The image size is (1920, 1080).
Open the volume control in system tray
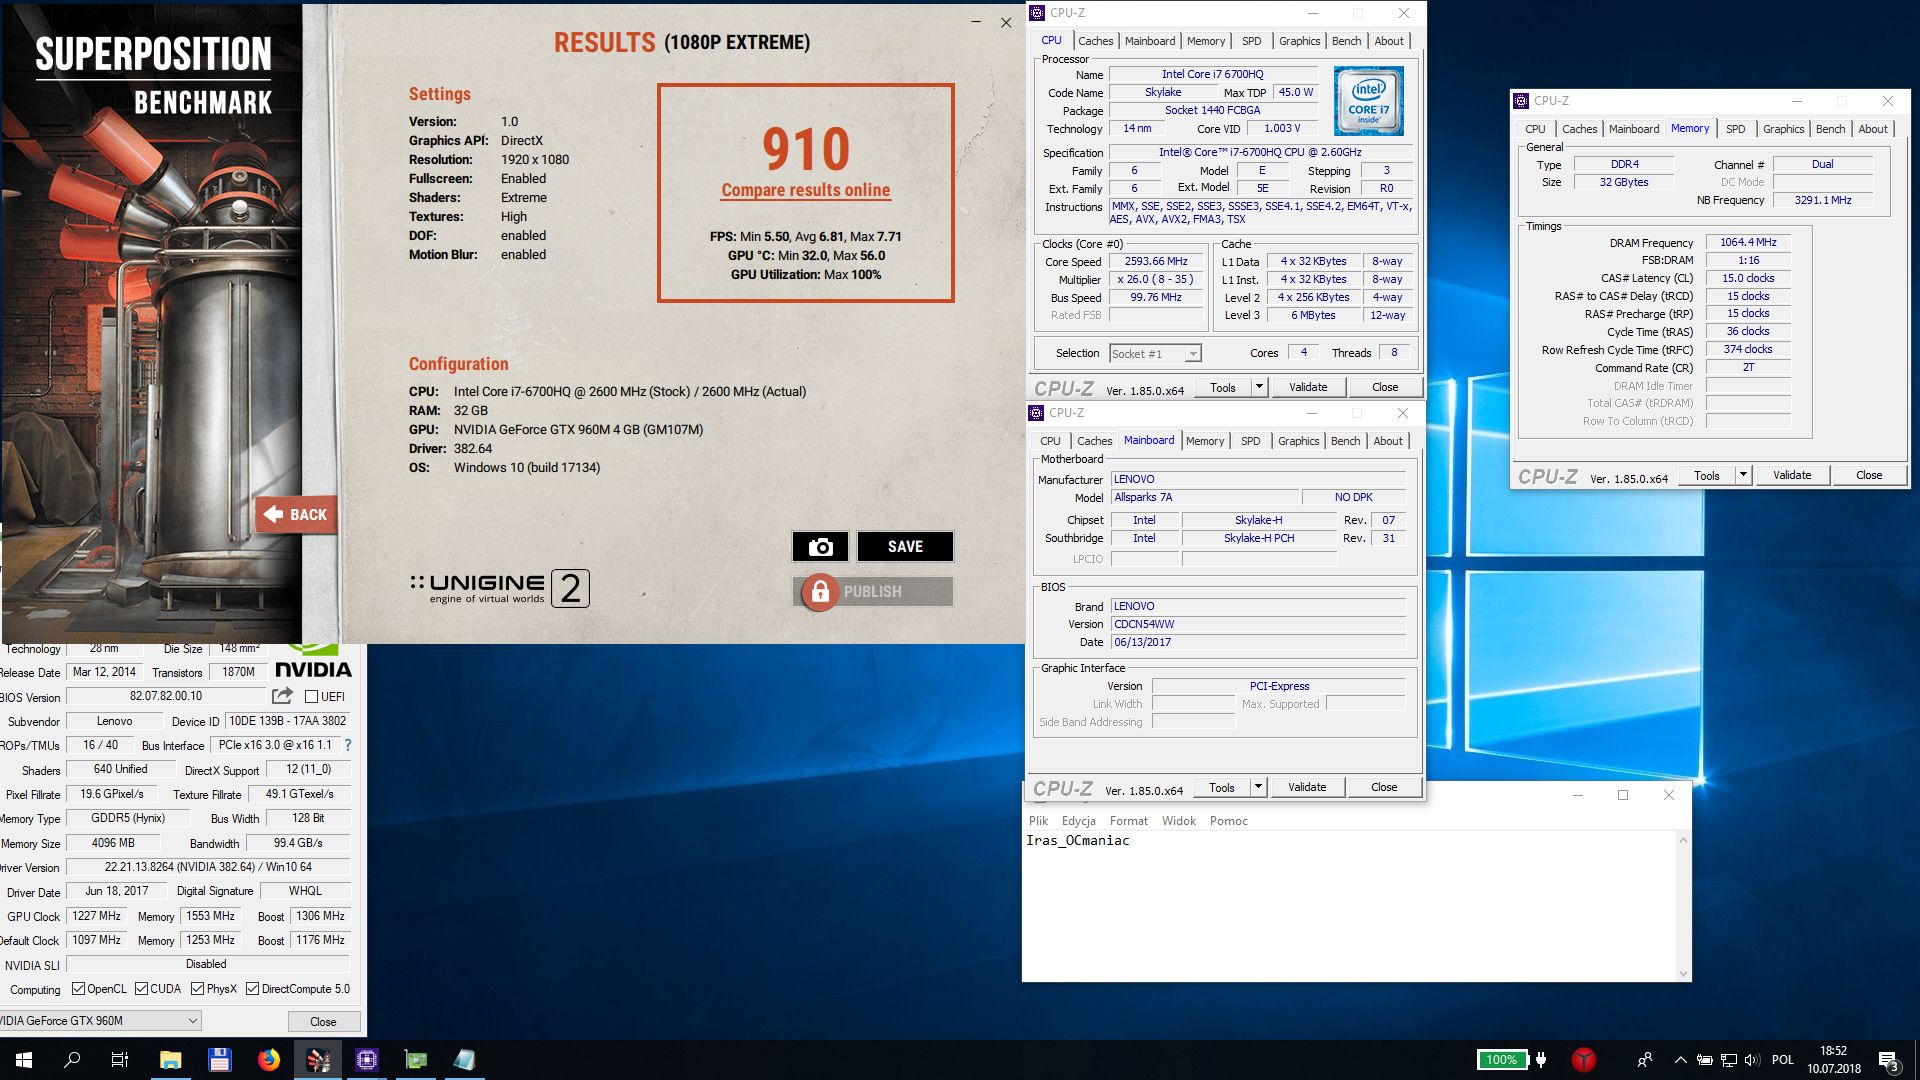(1751, 1060)
